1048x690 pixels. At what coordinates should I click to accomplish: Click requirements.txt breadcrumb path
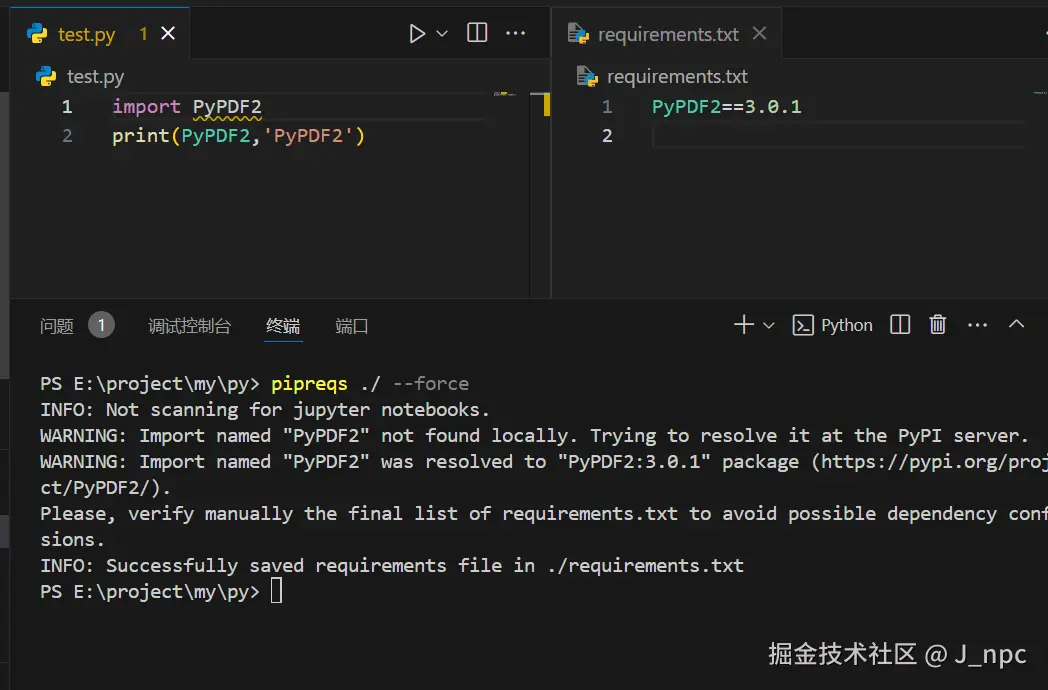tap(677, 77)
